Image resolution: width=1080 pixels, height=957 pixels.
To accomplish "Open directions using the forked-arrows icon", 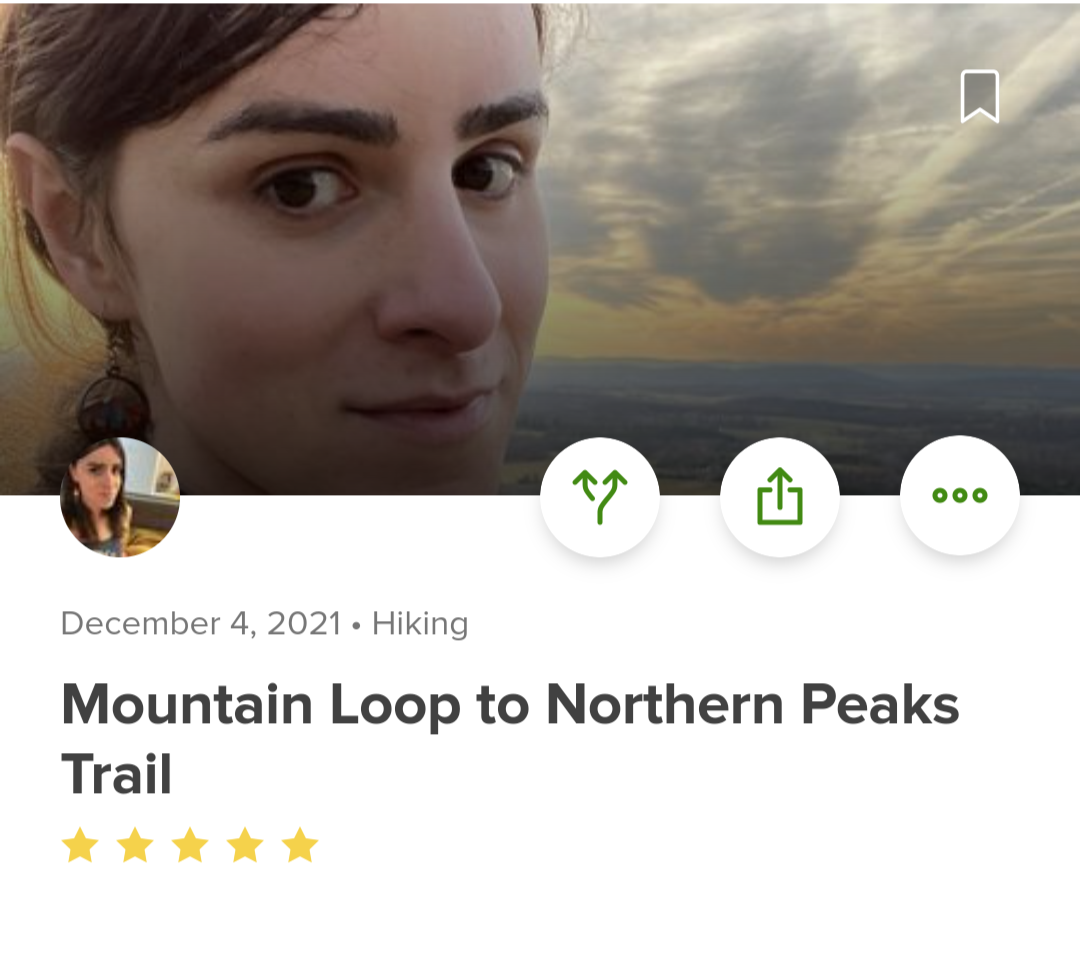I will [x=600, y=497].
